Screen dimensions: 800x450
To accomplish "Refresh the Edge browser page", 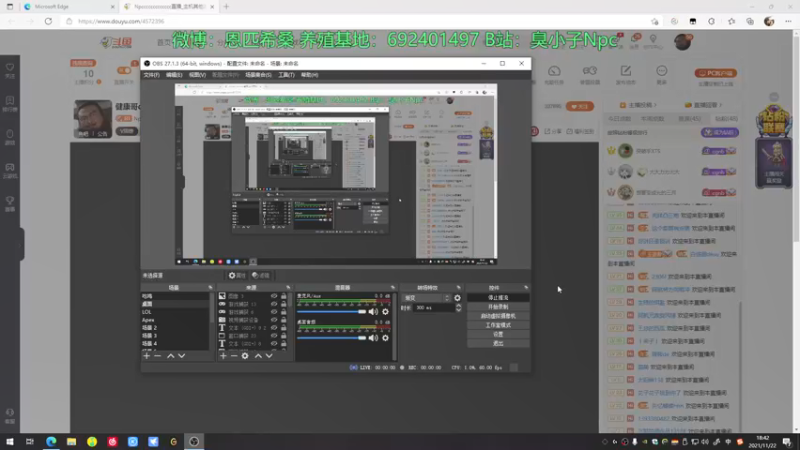I will tap(48, 21).
